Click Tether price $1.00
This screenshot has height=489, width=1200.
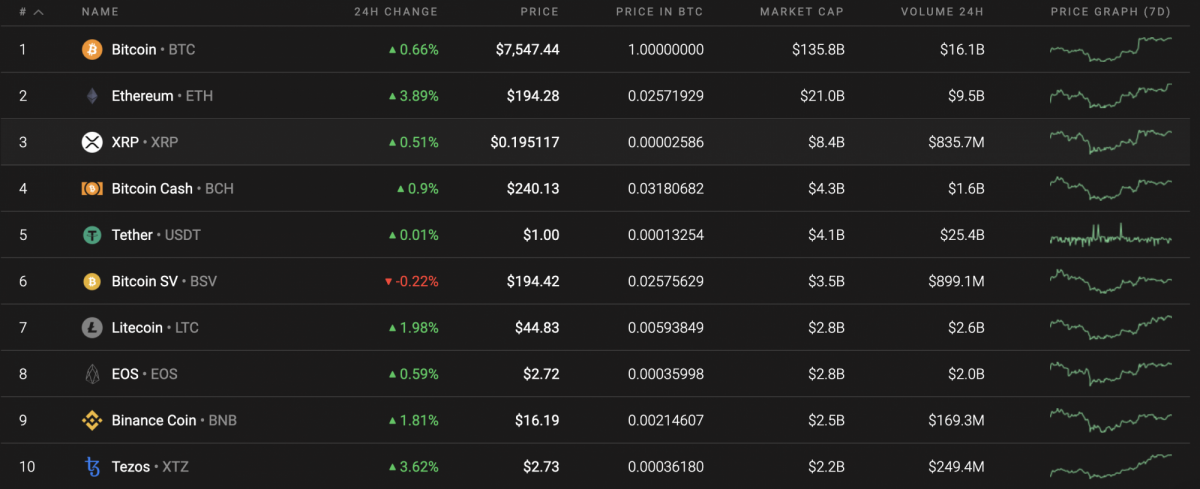[x=541, y=235]
